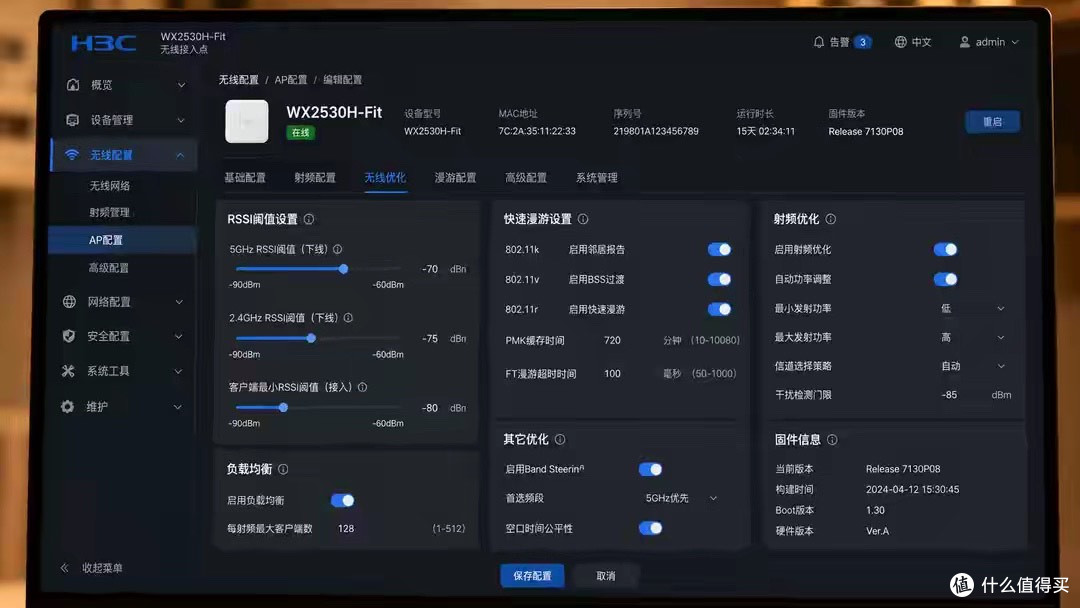Click info icon next to RSSI阈值设置

[309, 219]
